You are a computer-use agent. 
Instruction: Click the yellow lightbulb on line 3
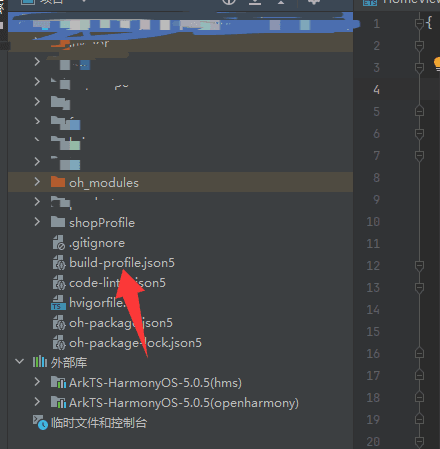tap(437, 64)
